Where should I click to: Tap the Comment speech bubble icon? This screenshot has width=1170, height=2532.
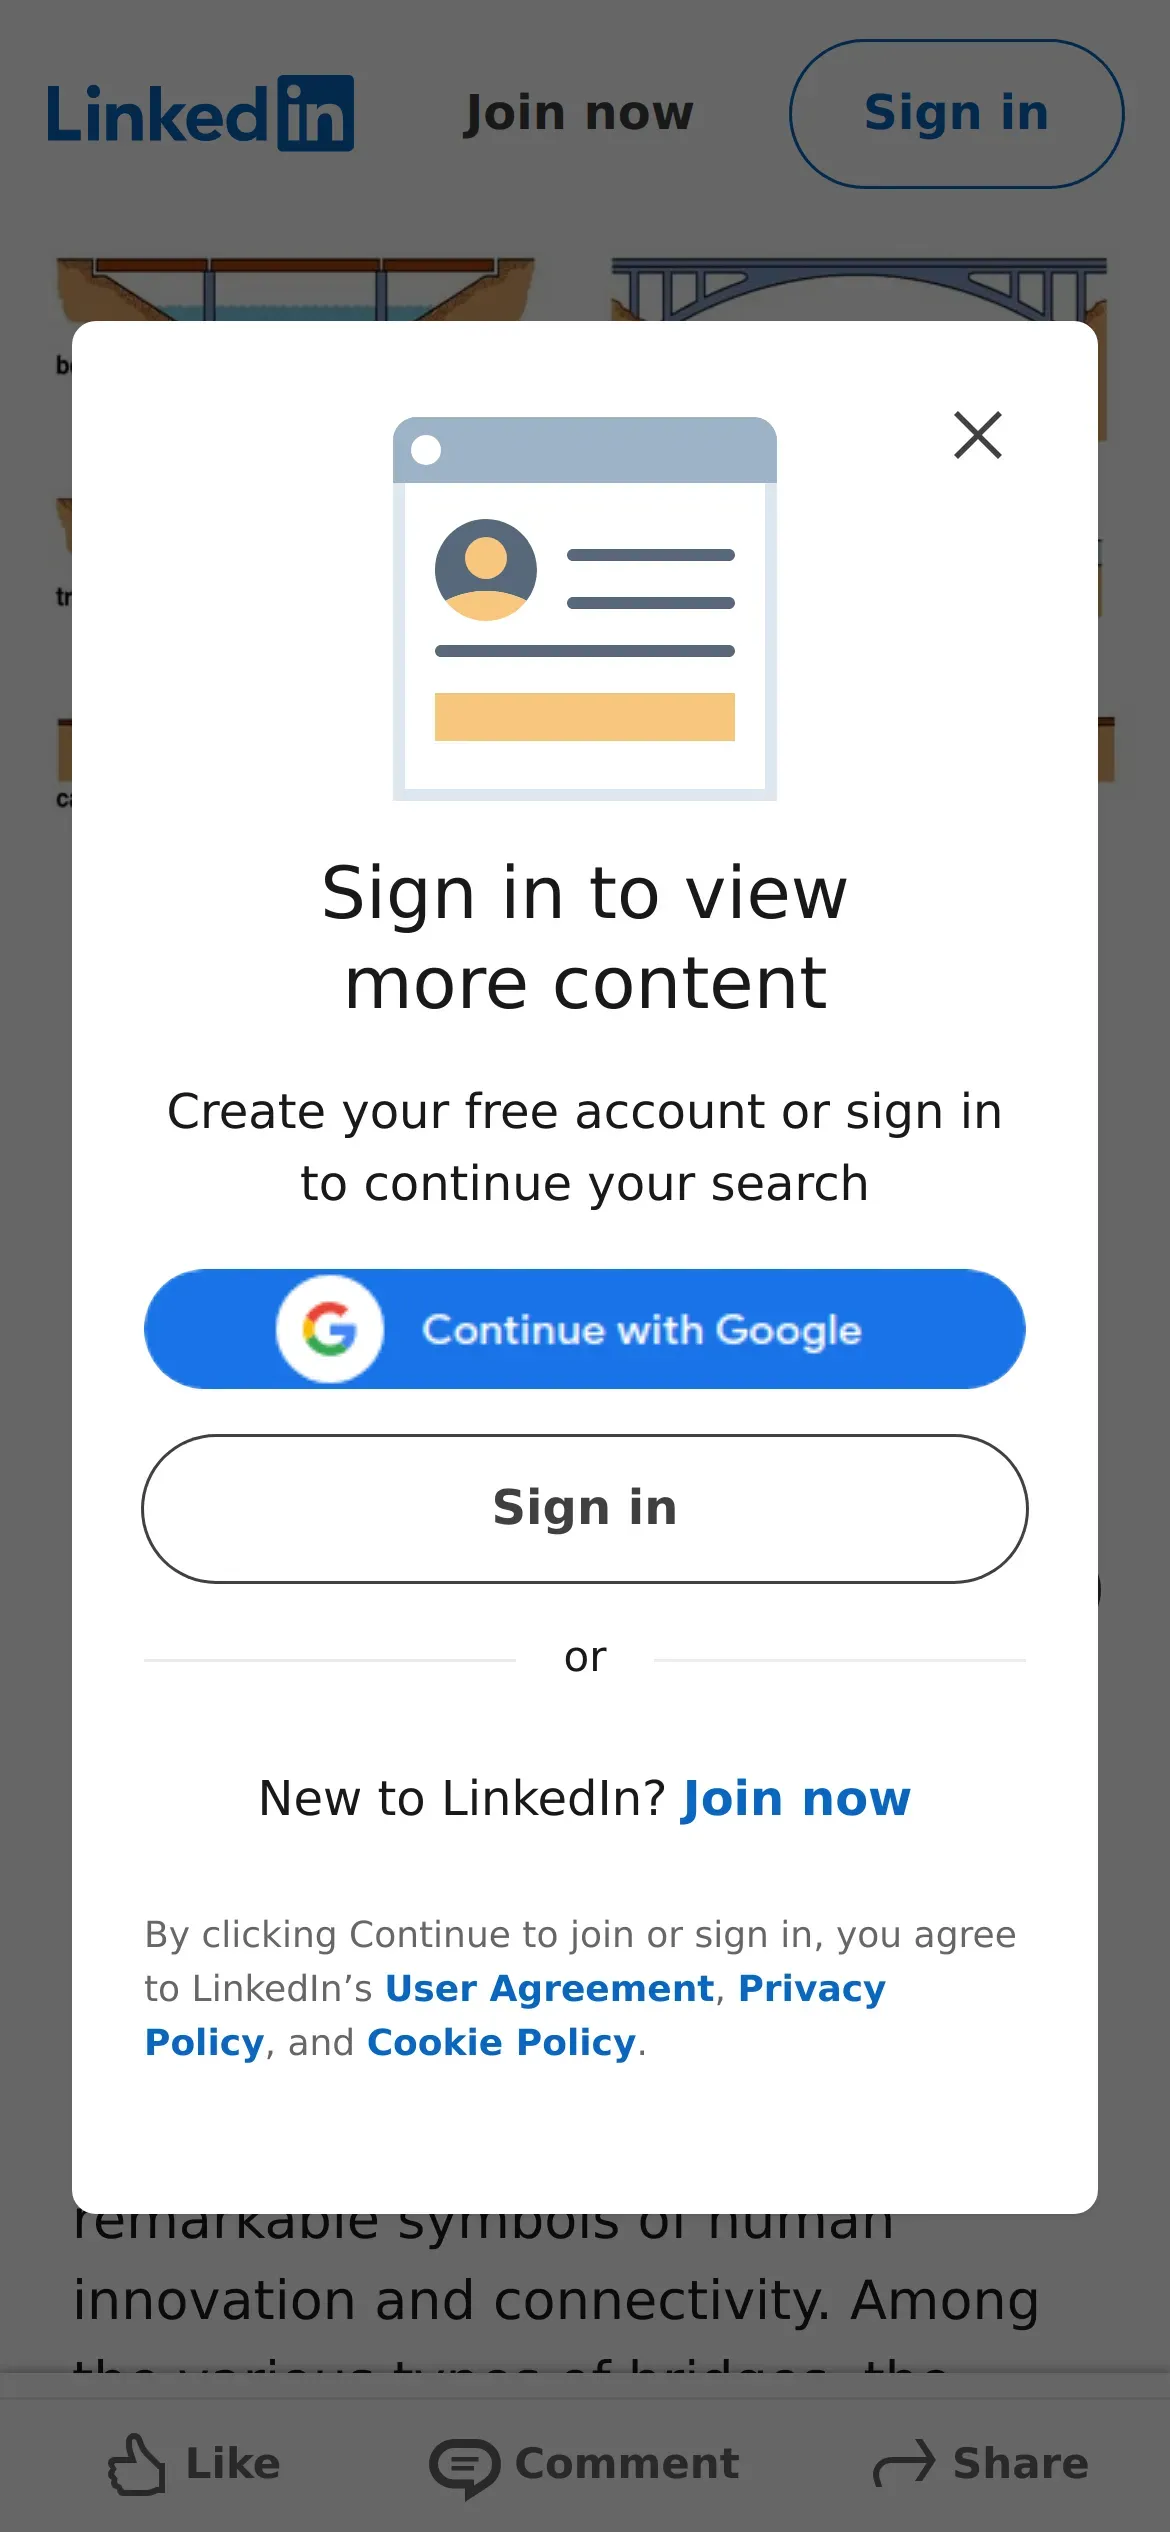click(x=464, y=2466)
